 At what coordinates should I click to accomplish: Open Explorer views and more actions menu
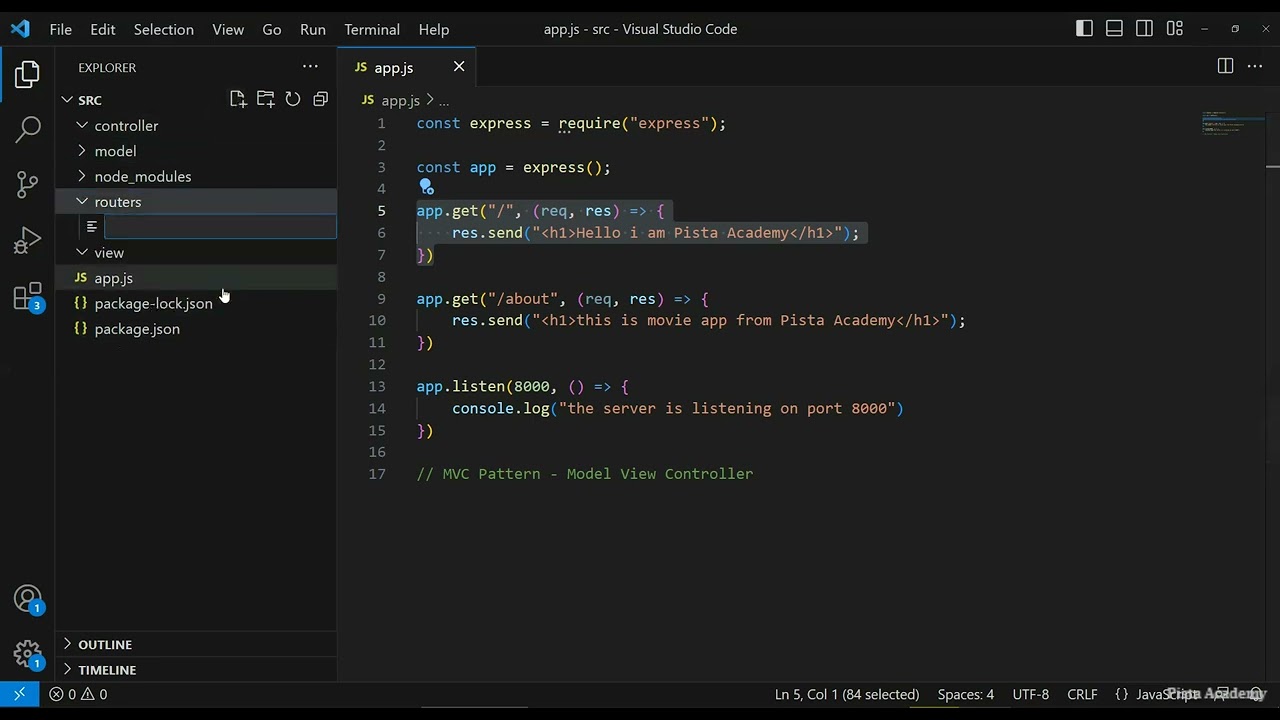pyautogui.click(x=310, y=67)
